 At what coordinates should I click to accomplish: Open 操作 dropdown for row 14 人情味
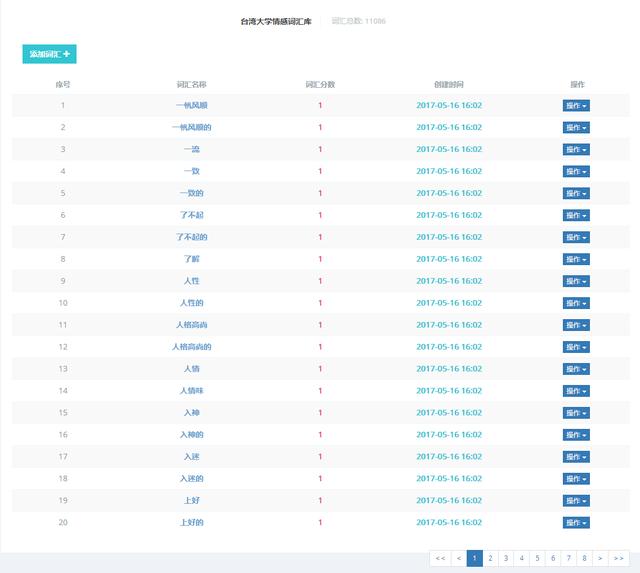[576, 391]
